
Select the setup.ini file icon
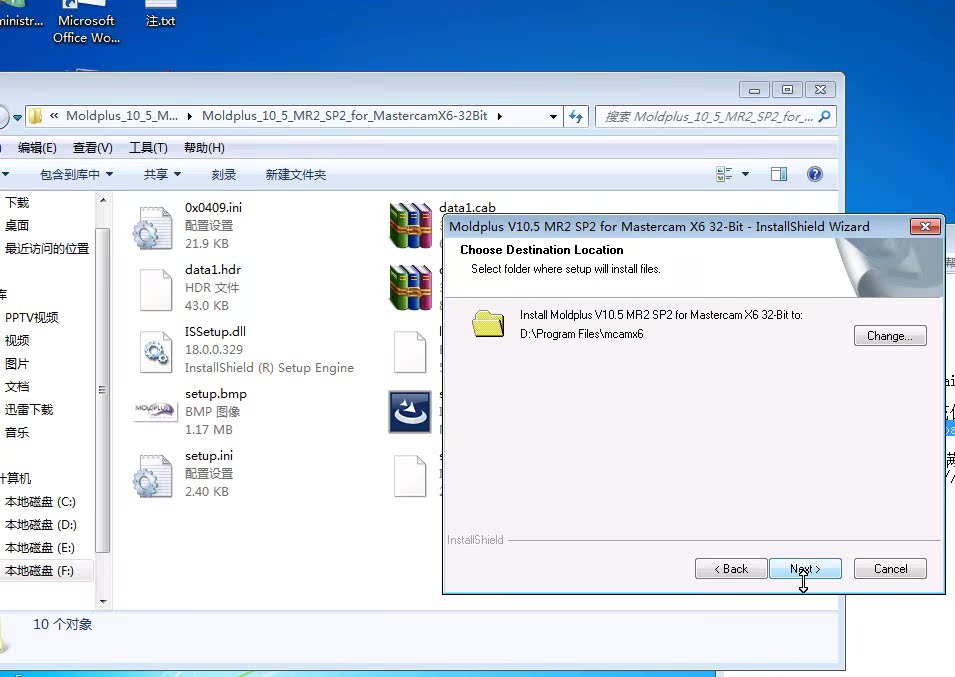click(x=153, y=476)
